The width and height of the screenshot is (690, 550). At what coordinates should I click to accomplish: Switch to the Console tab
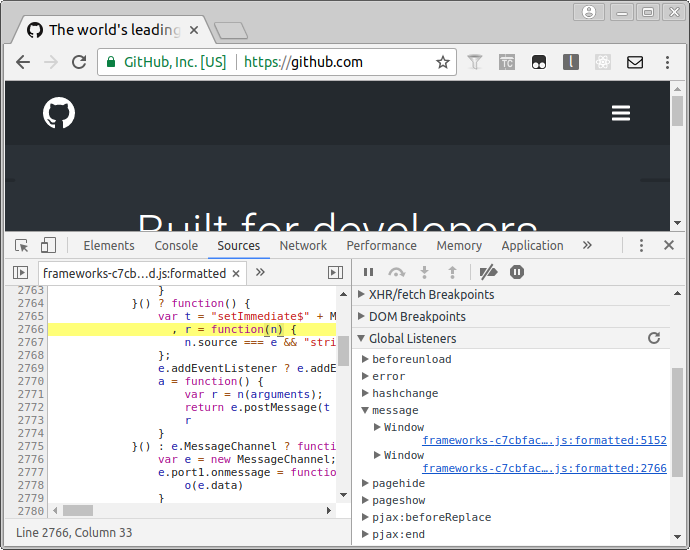(x=176, y=246)
